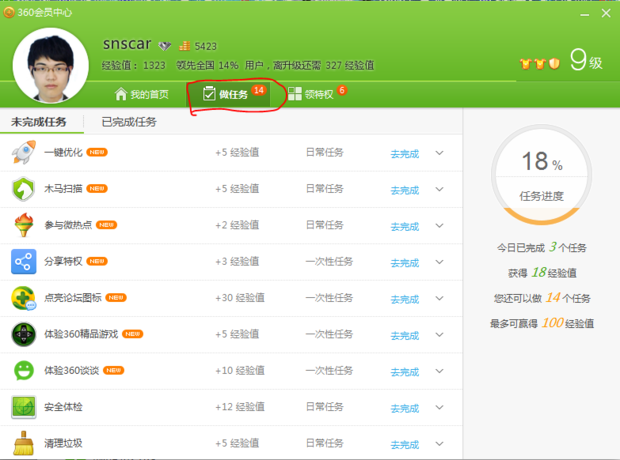Image resolution: width=620 pixels, height=460 pixels.
Task: Expand the 安全体检 task row chevron
Action: (x=439, y=407)
